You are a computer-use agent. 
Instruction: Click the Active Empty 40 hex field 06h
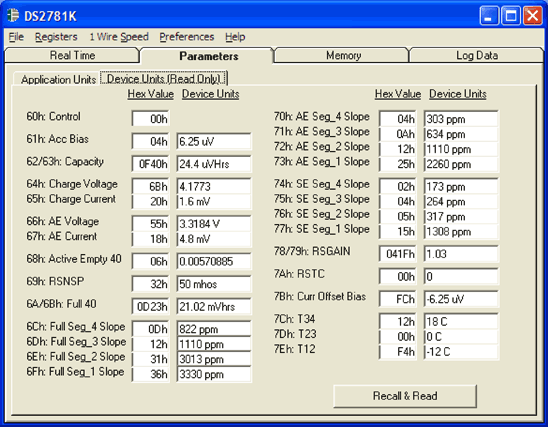click(151, 261)
